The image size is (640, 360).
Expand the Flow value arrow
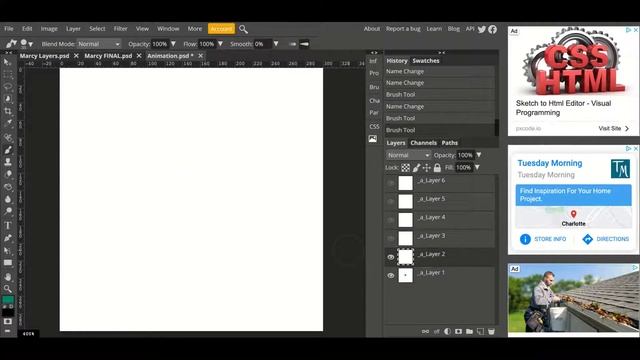pyautogui.click(x=220, y=44)
